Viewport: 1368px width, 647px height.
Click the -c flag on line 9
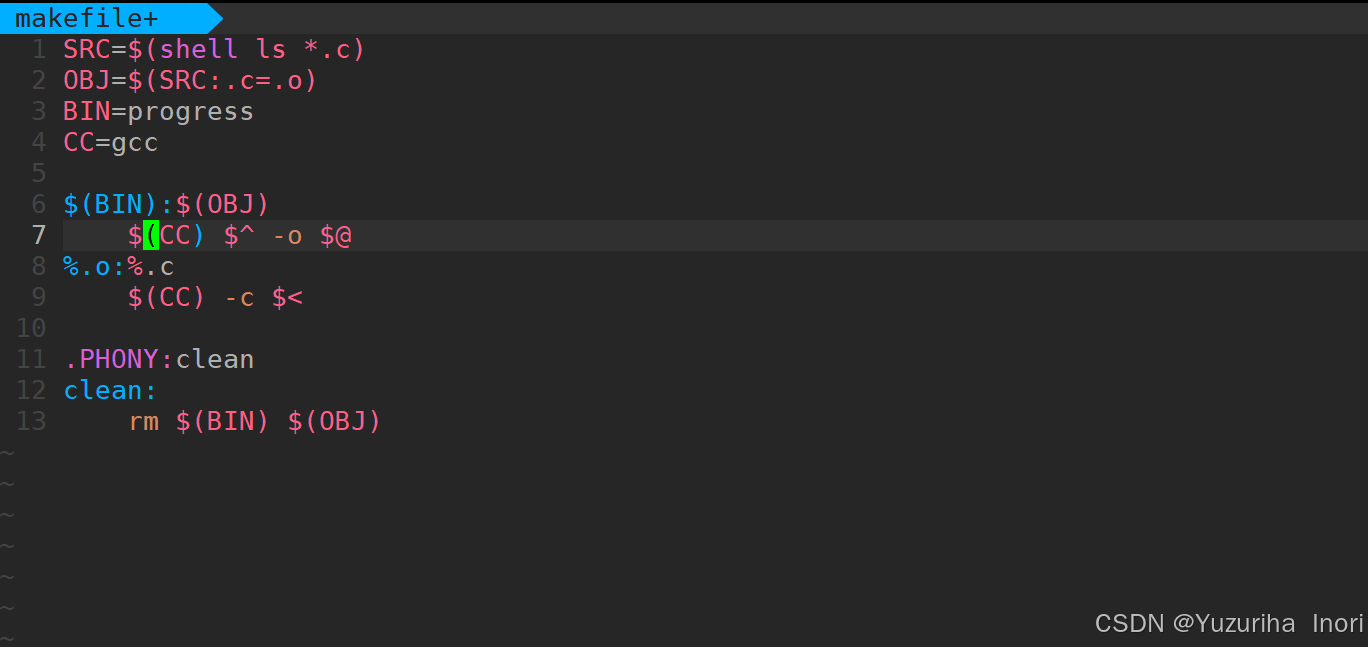pyautogui.click(x=239, y=297)
